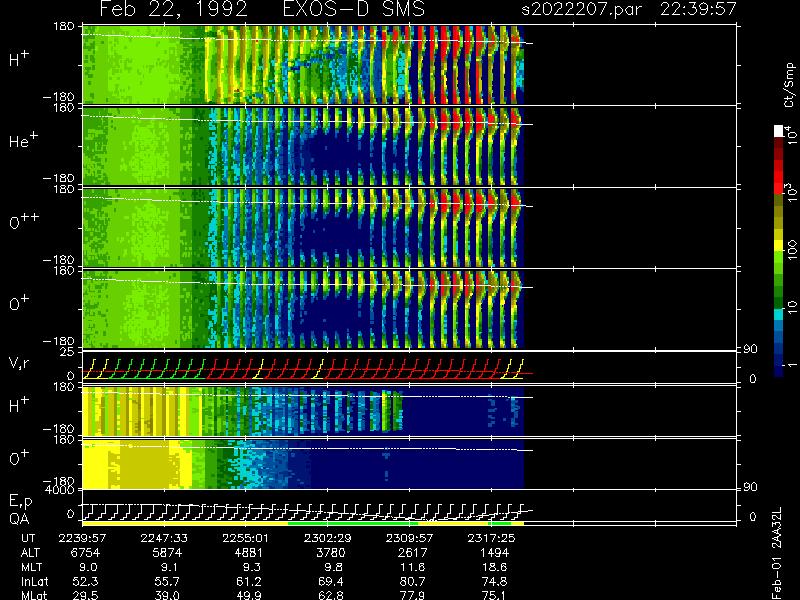Screen dimensions: 800x600
Task: Click altitude value "2617"
Action: pos(412,553)
